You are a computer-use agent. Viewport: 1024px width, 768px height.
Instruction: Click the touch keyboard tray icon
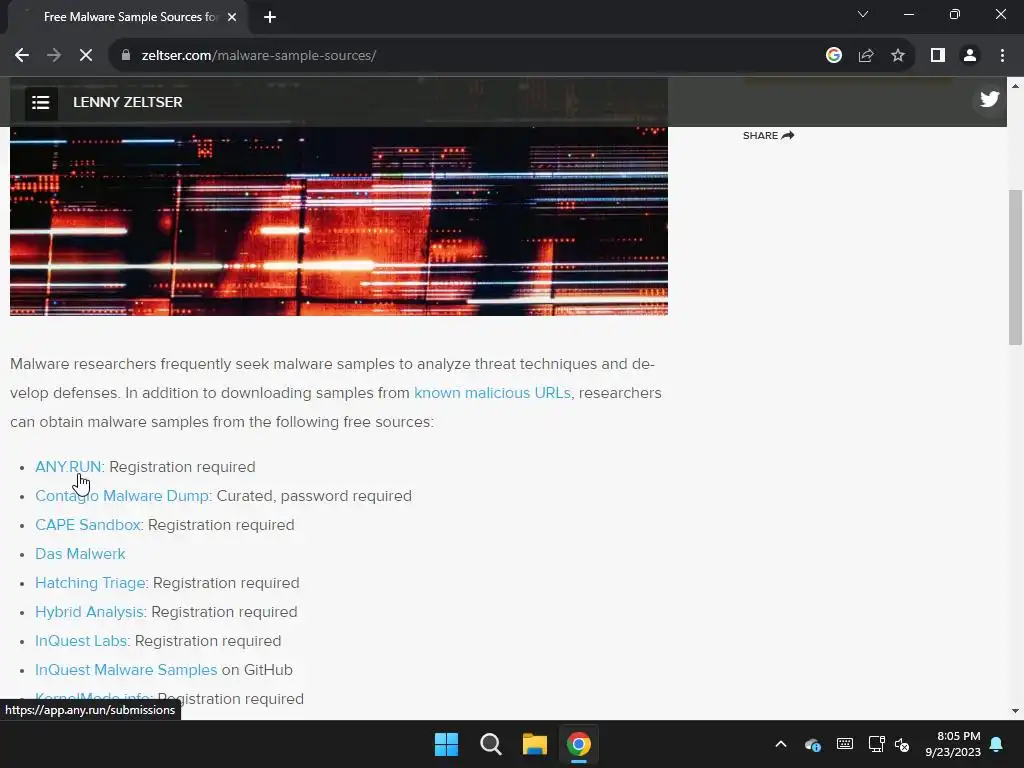click(x=844, y=744)
